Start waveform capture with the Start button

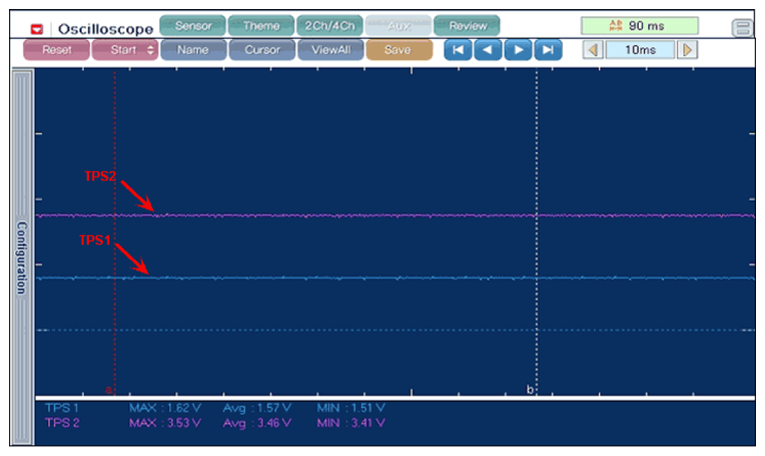pyautogui.click(x=125, y=50)
